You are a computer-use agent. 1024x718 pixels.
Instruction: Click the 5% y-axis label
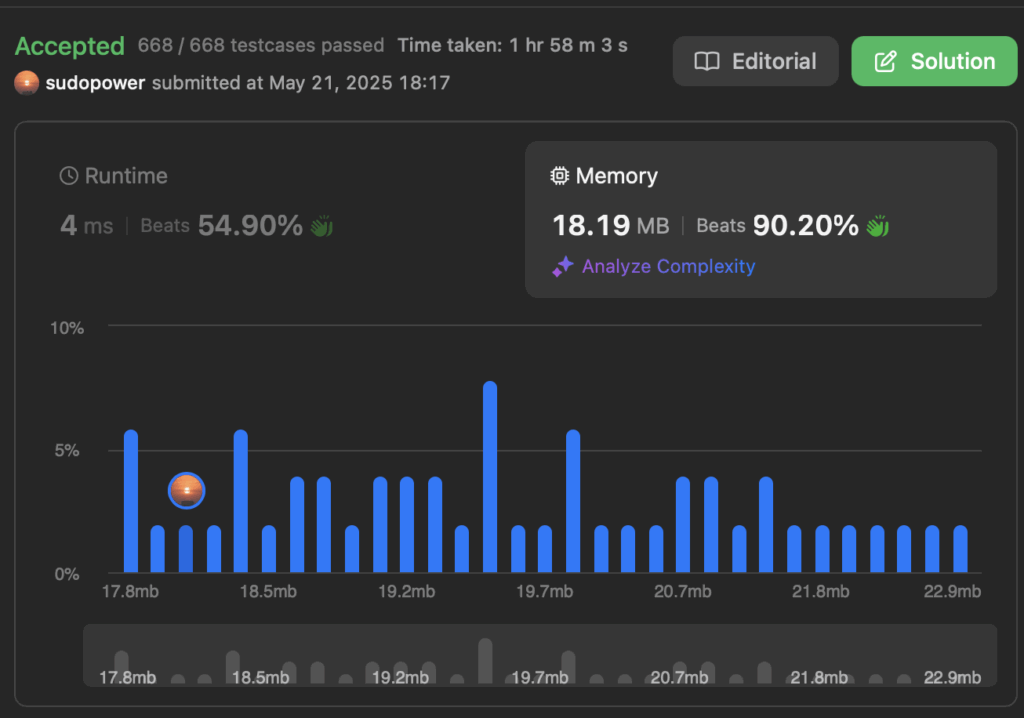(x=67, y=450)
